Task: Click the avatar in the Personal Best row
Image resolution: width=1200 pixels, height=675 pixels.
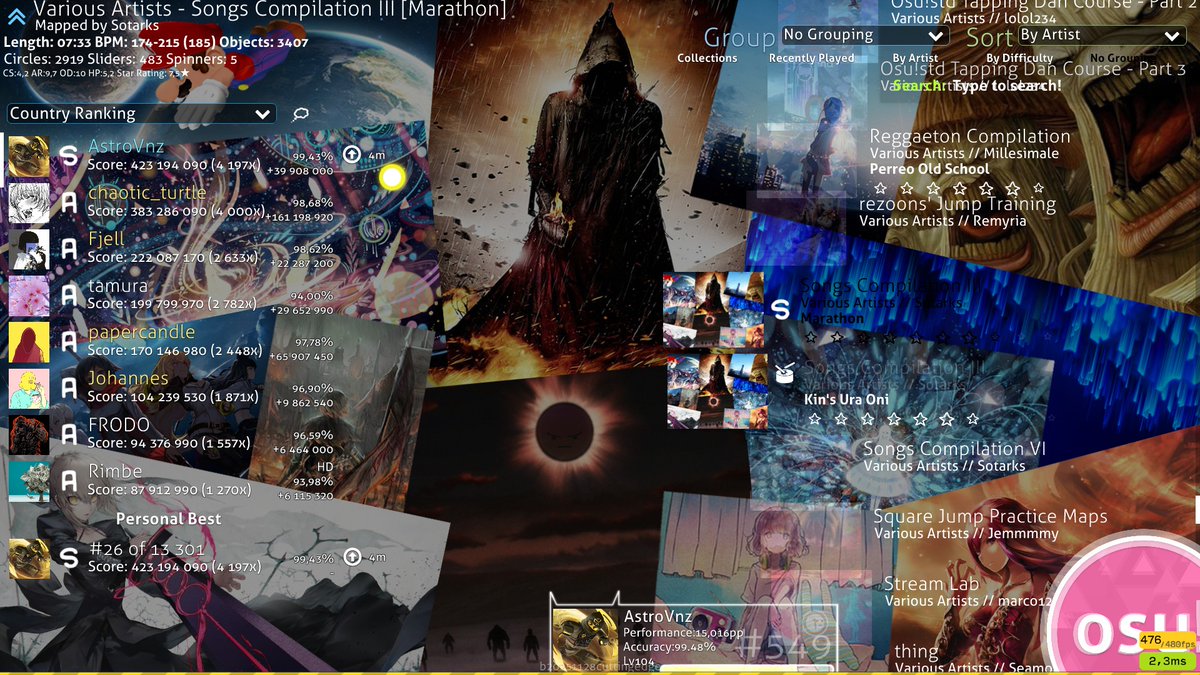Action: pyautogui.click(x=29, y=559)
